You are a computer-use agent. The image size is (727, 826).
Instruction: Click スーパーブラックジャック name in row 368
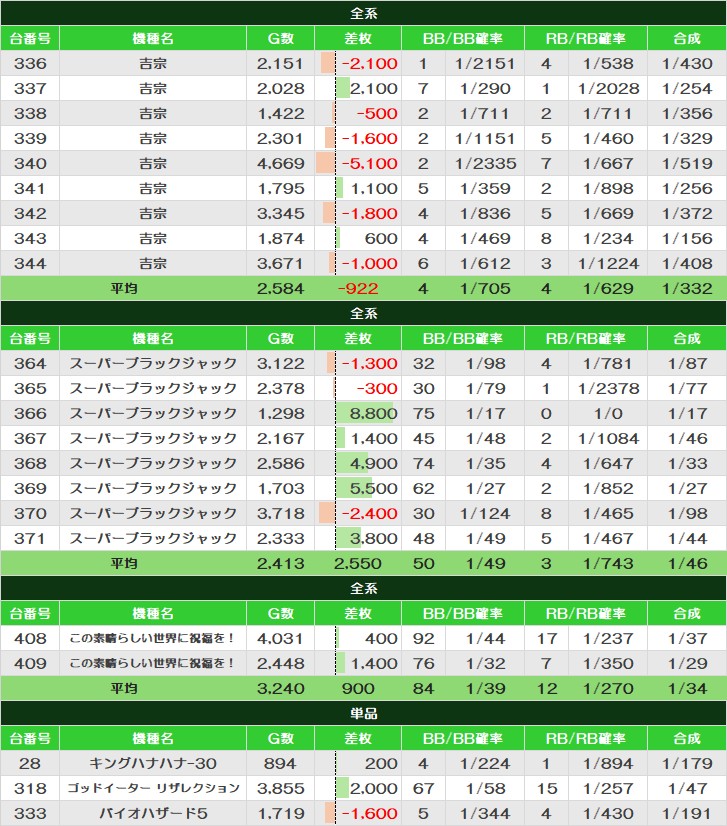coord(153,464)
